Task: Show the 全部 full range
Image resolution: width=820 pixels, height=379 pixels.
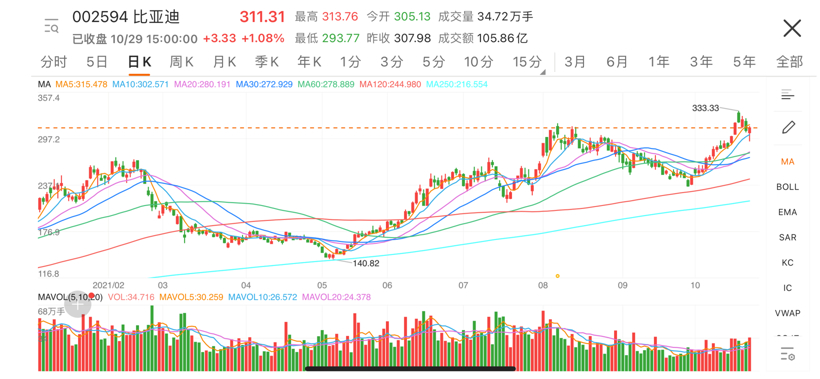Action: 789,62
